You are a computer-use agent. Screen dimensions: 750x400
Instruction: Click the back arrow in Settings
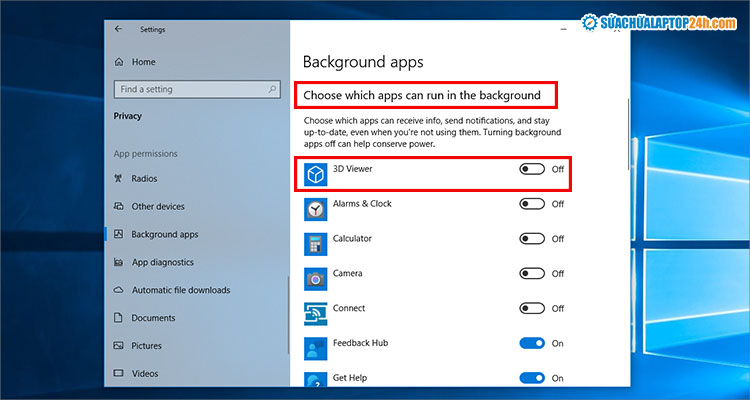coord(118,29)
